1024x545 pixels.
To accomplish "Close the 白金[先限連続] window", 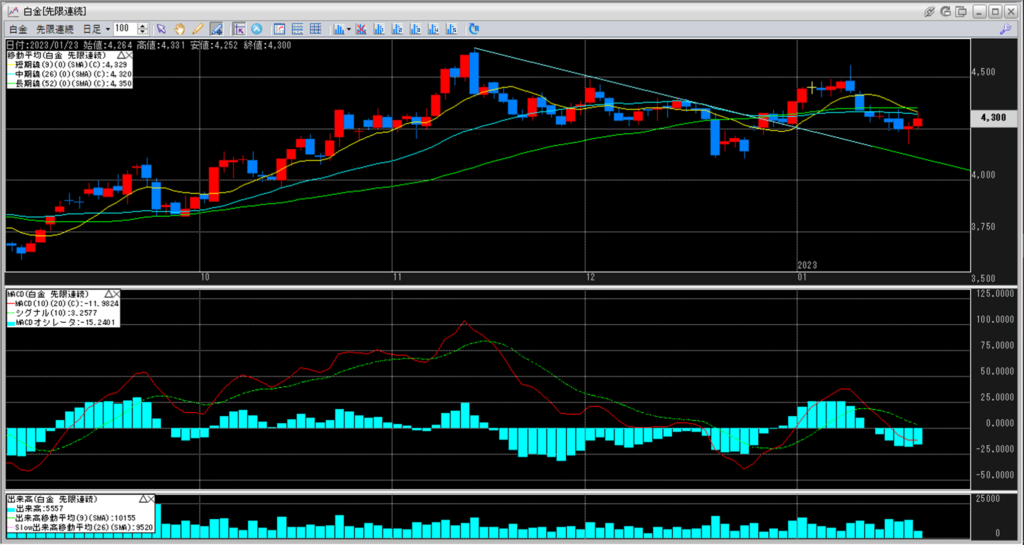I will tap(1010, 11).
